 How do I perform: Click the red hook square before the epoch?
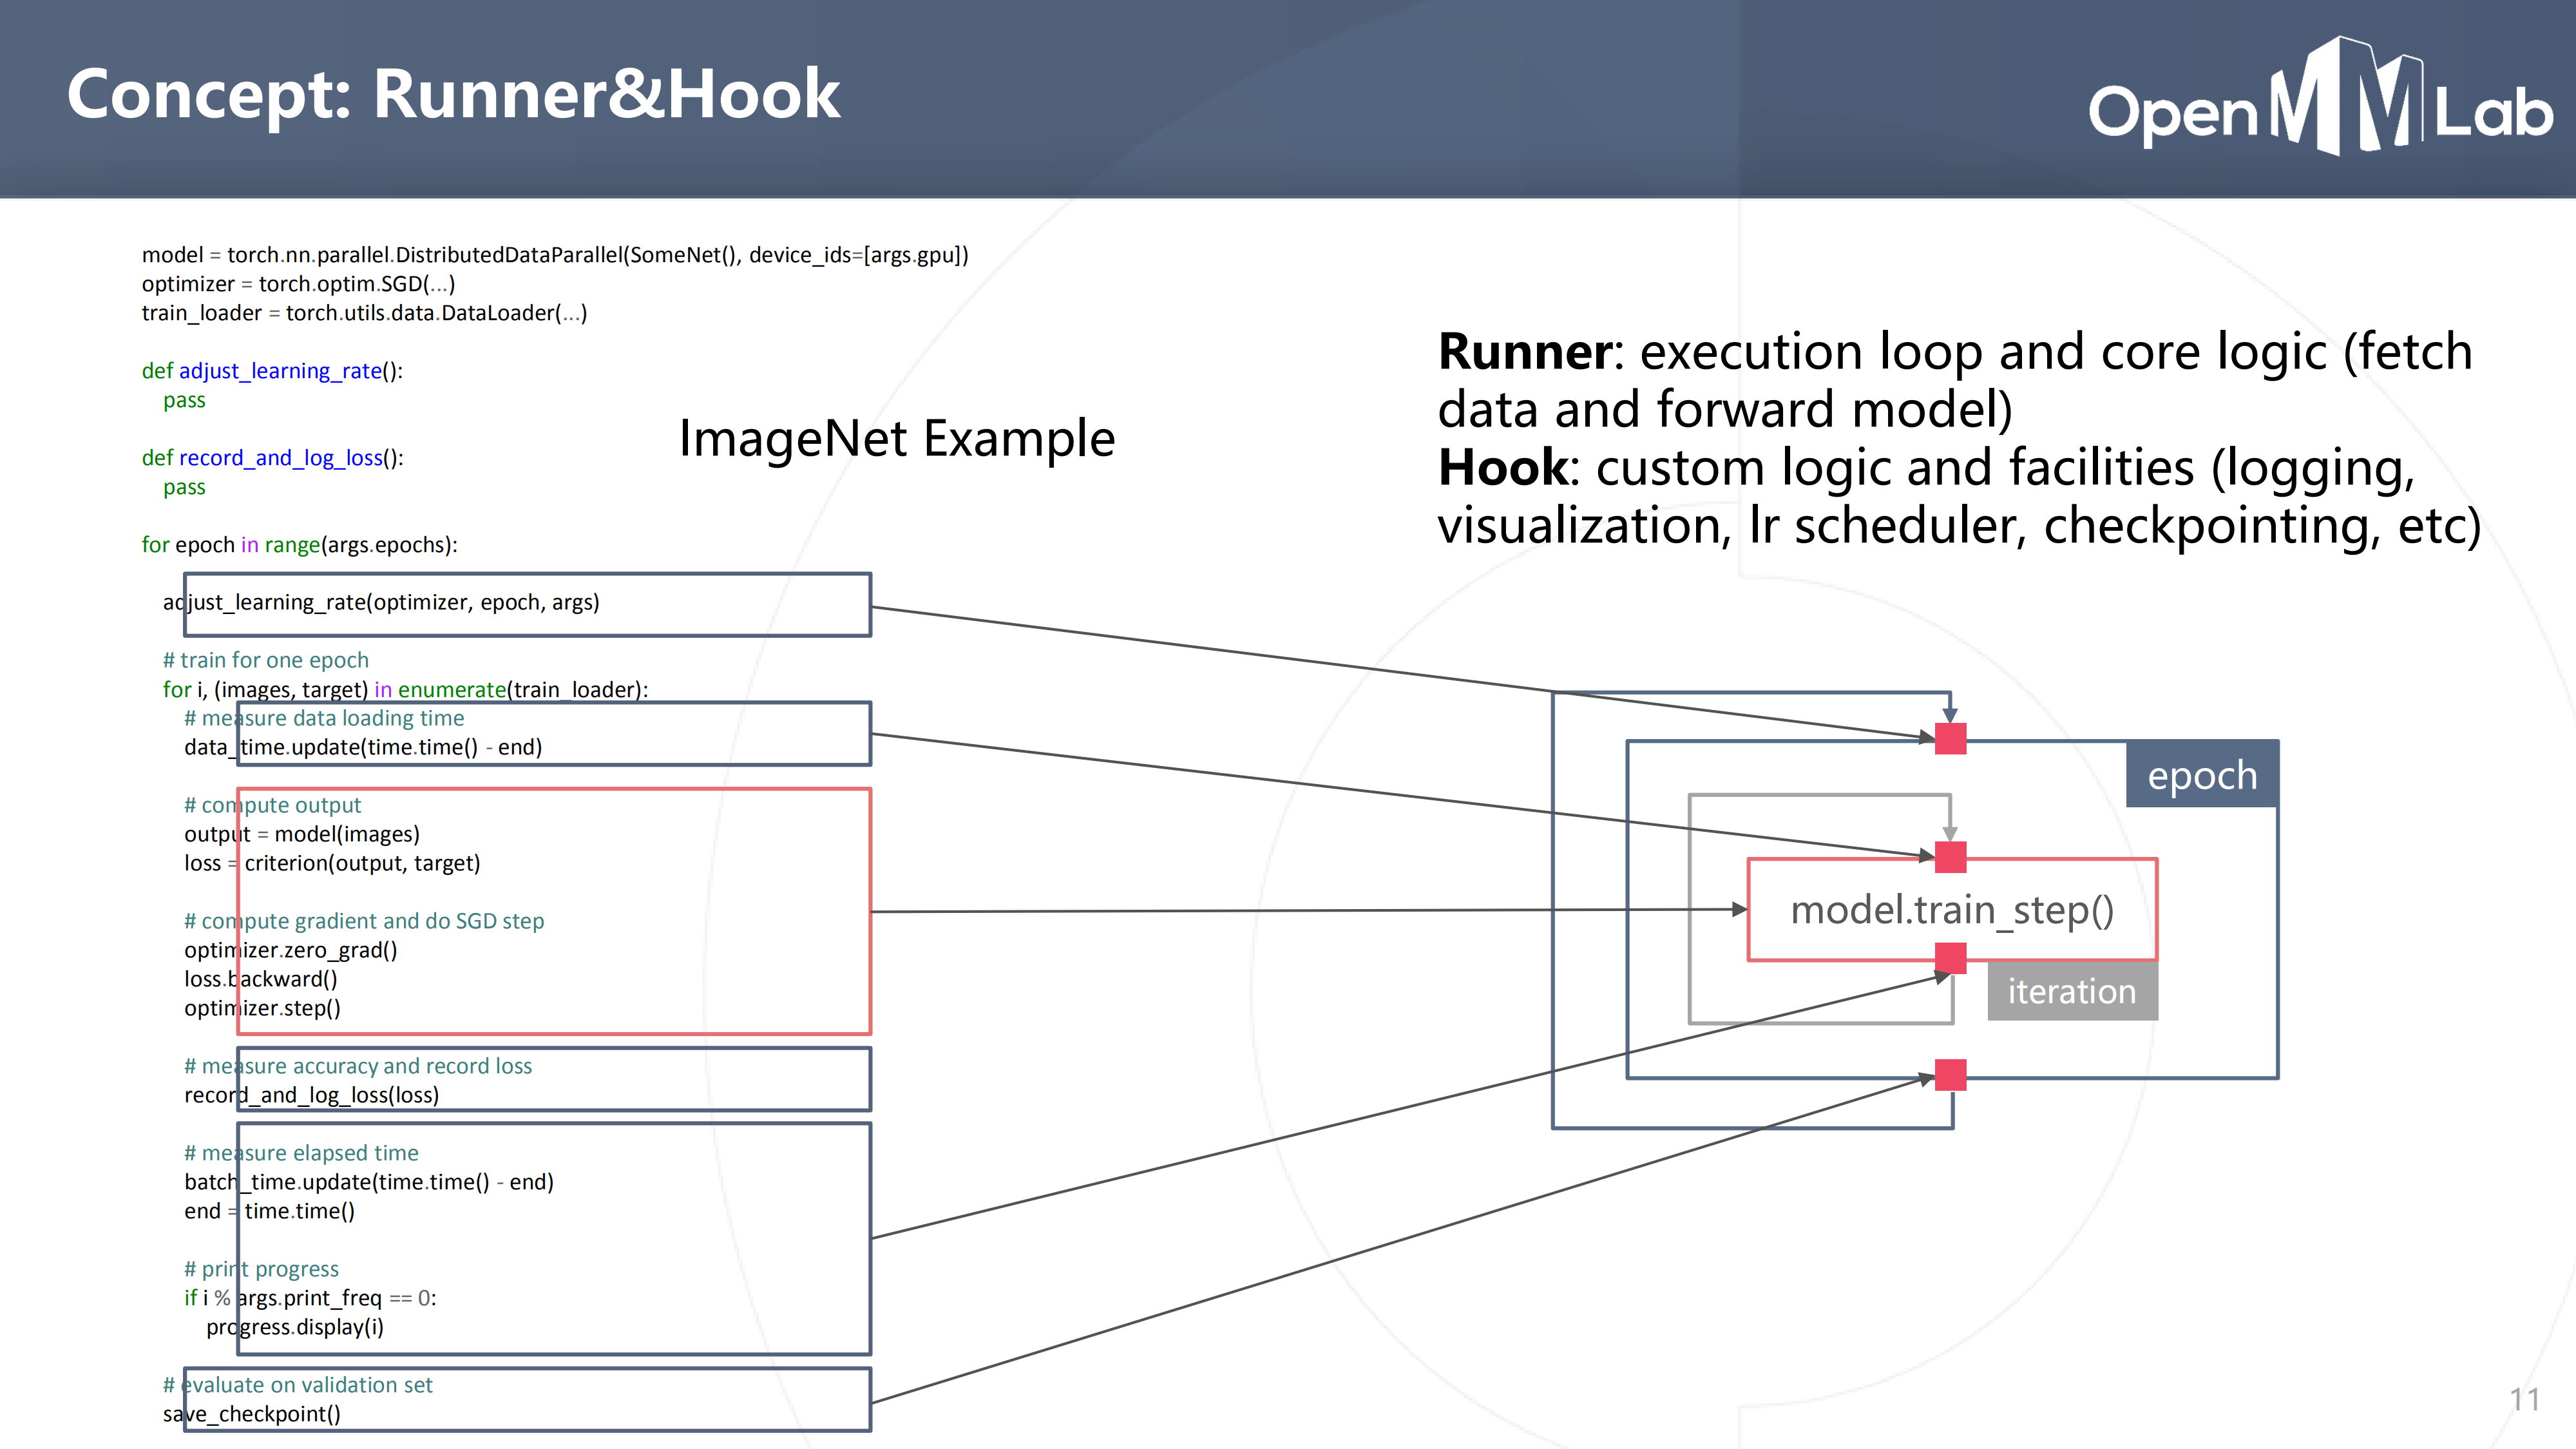(x=1950, y=739)
